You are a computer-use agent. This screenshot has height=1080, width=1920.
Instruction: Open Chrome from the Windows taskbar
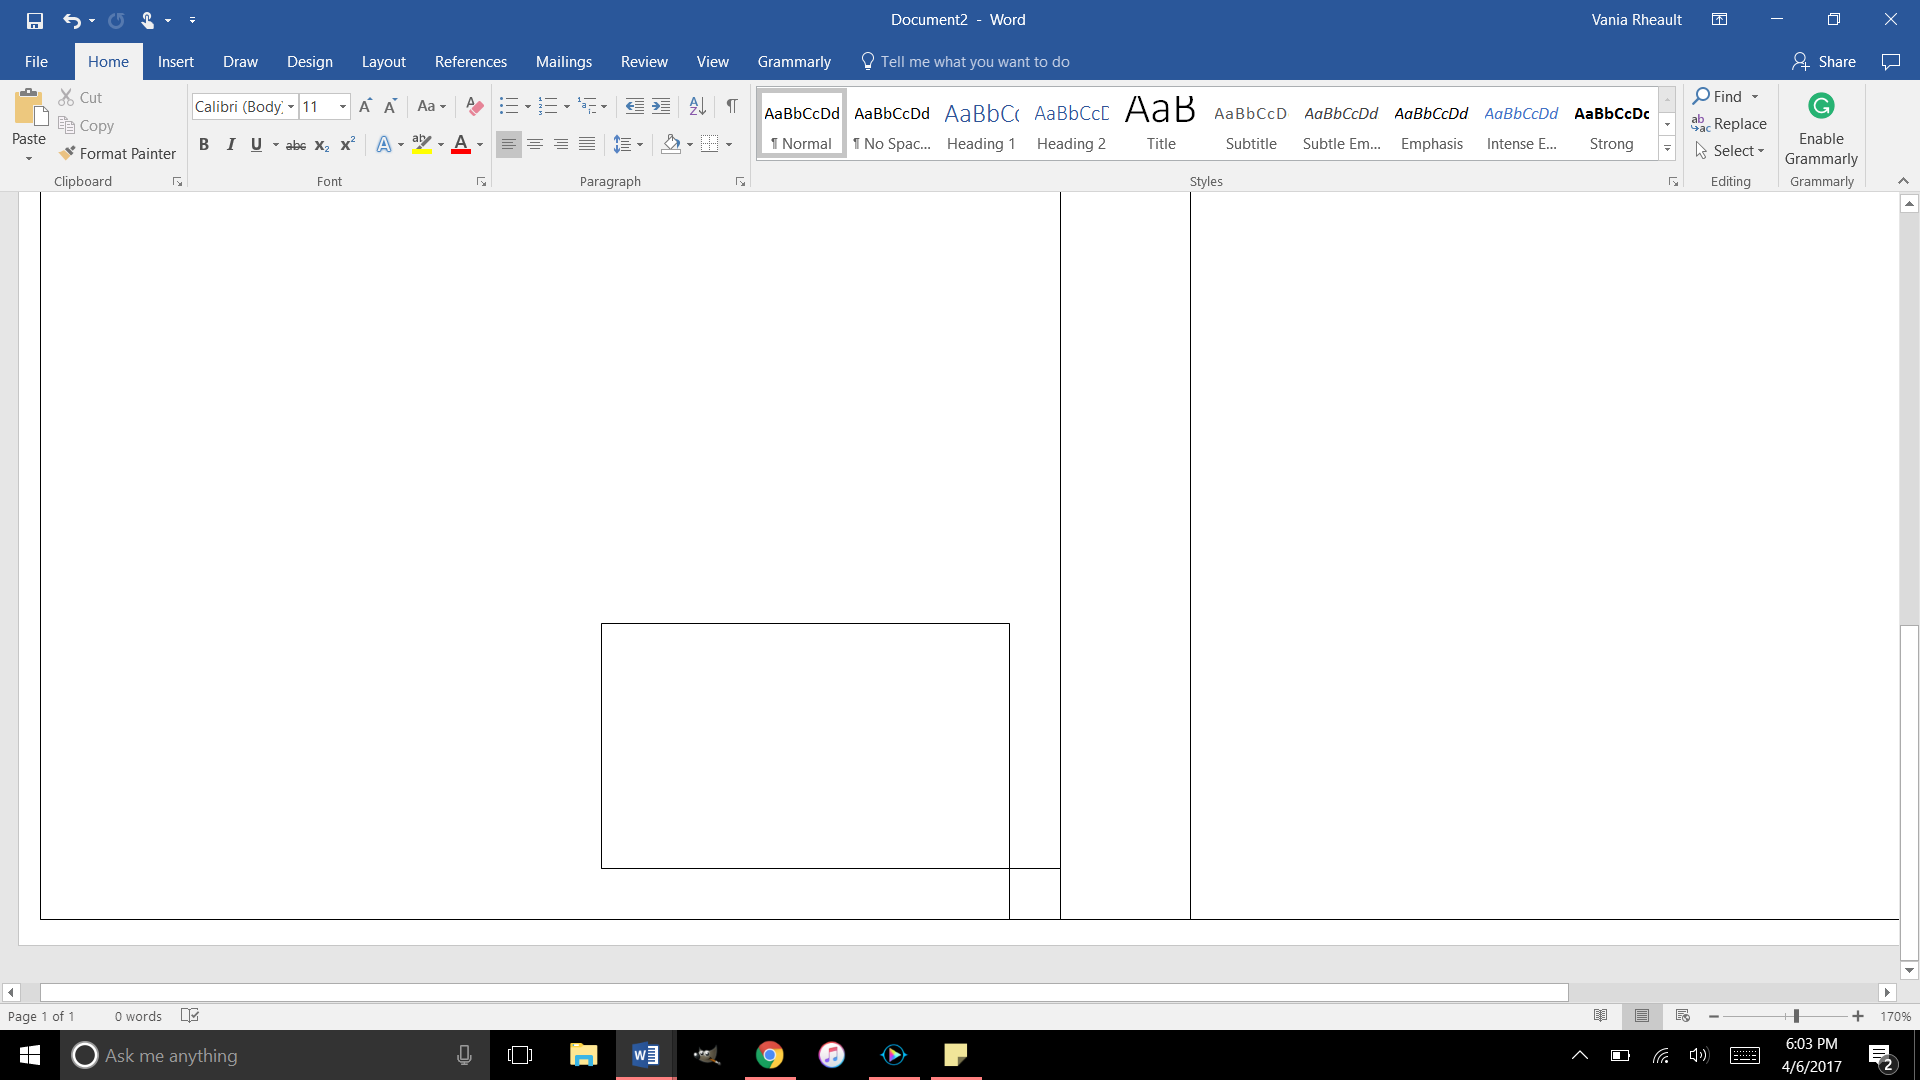pos(770,1055)
